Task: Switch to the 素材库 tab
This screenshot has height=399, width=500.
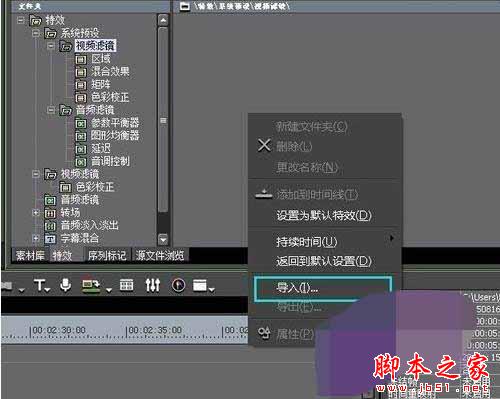Action: click(x=30, y=256)
